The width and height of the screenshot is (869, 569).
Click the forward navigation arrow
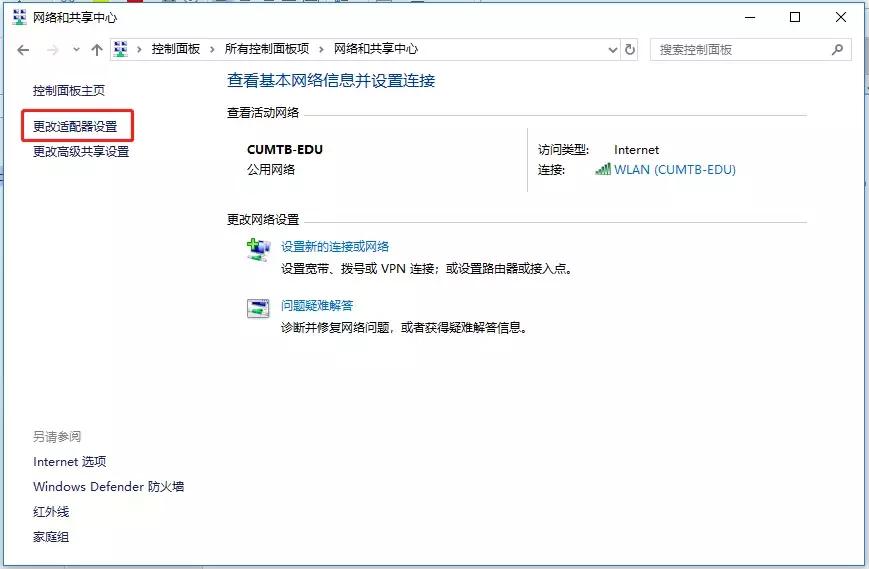tap(53, 50)
